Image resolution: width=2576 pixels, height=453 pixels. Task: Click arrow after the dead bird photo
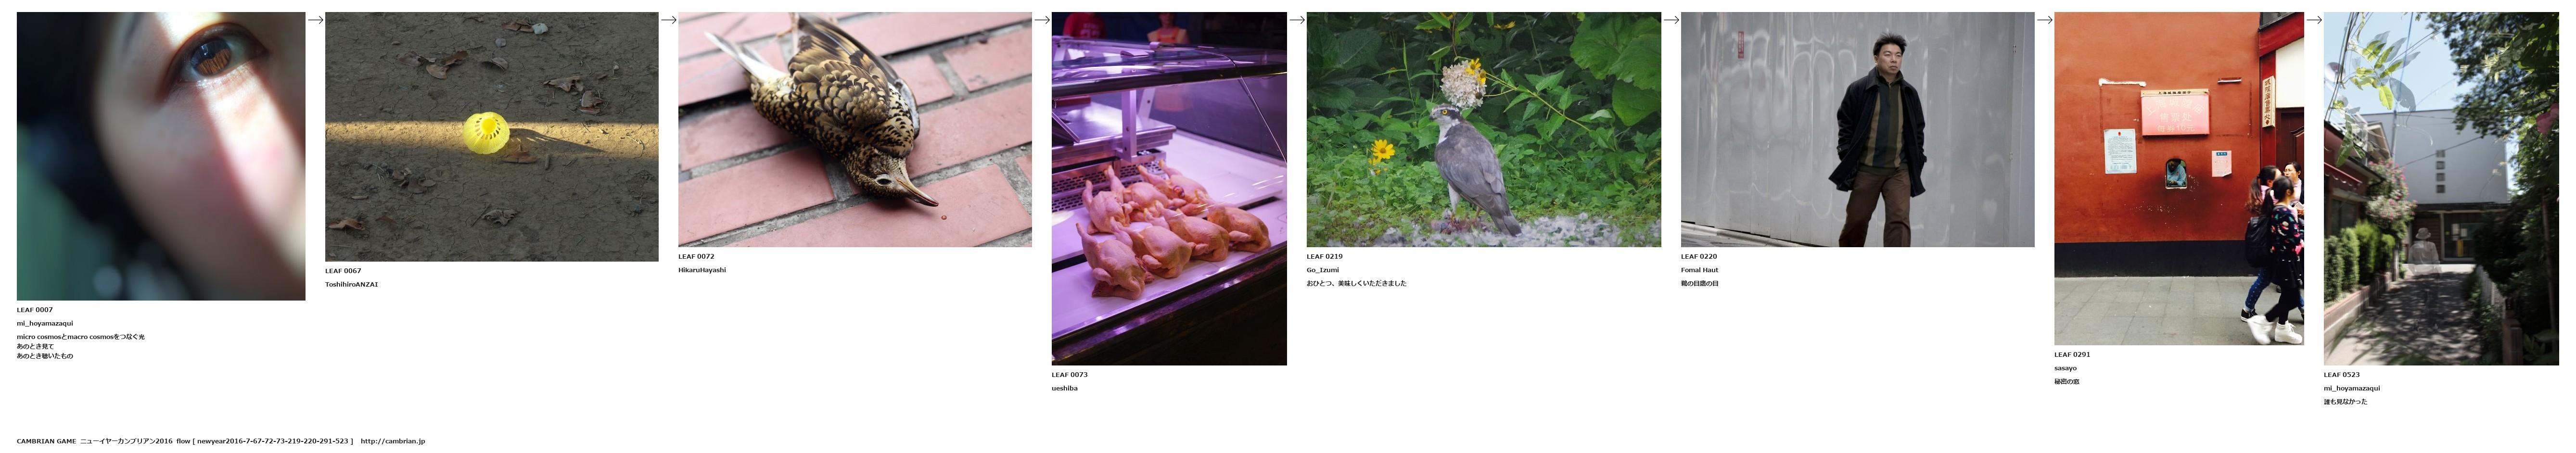[1041, 20]
